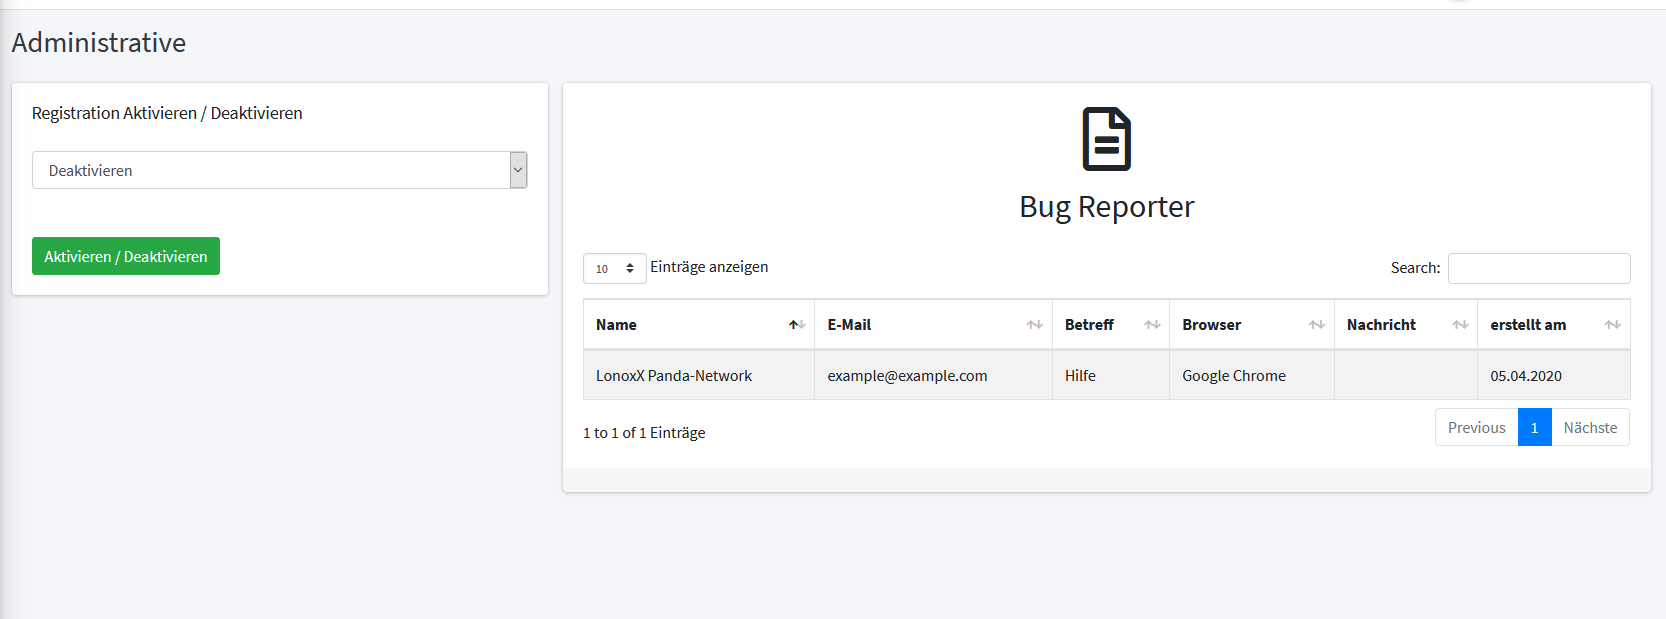The width and height of the screenshot is (1666, 619).
Task: Click the Browser column sort icon
Action: pos(1316,325)
